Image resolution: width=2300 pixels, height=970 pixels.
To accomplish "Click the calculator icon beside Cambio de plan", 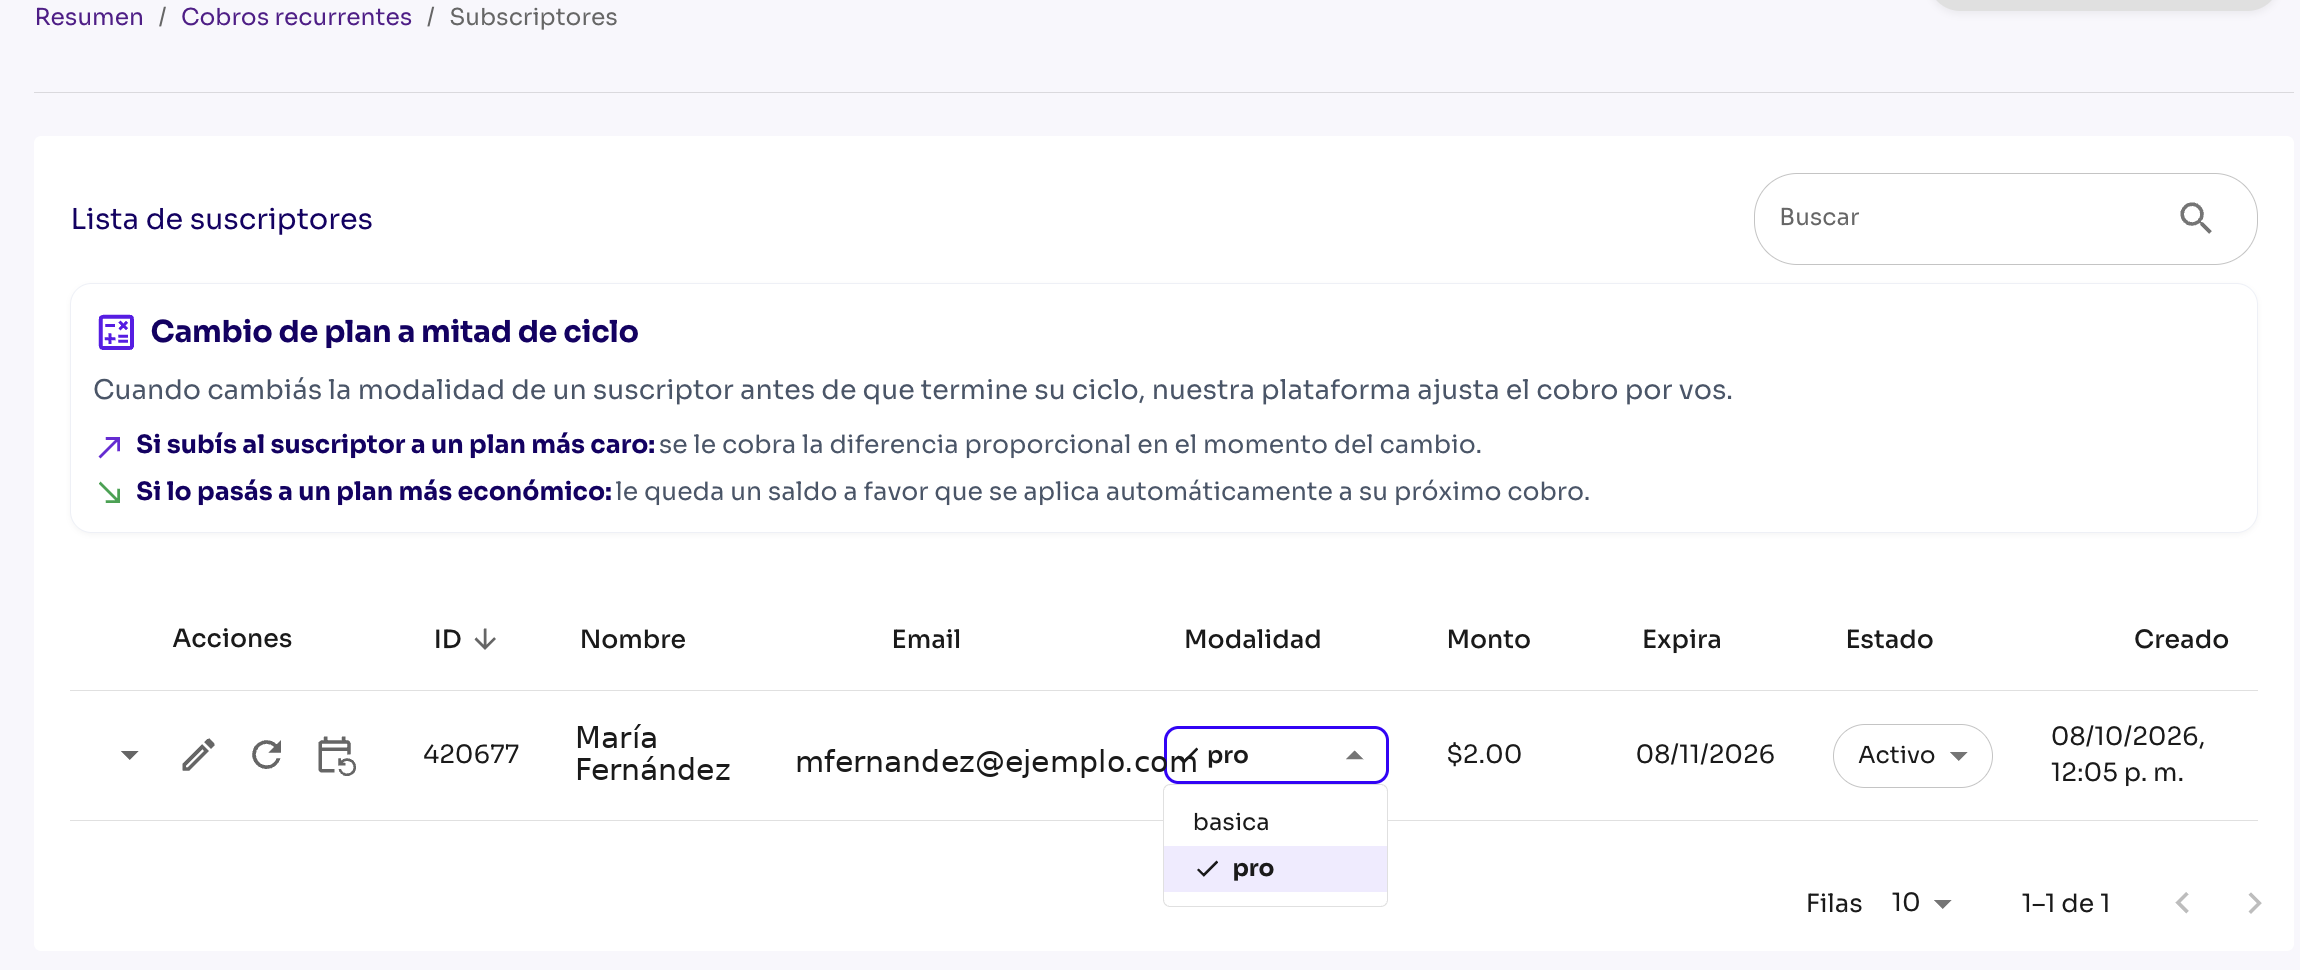I will click(116, 332).
